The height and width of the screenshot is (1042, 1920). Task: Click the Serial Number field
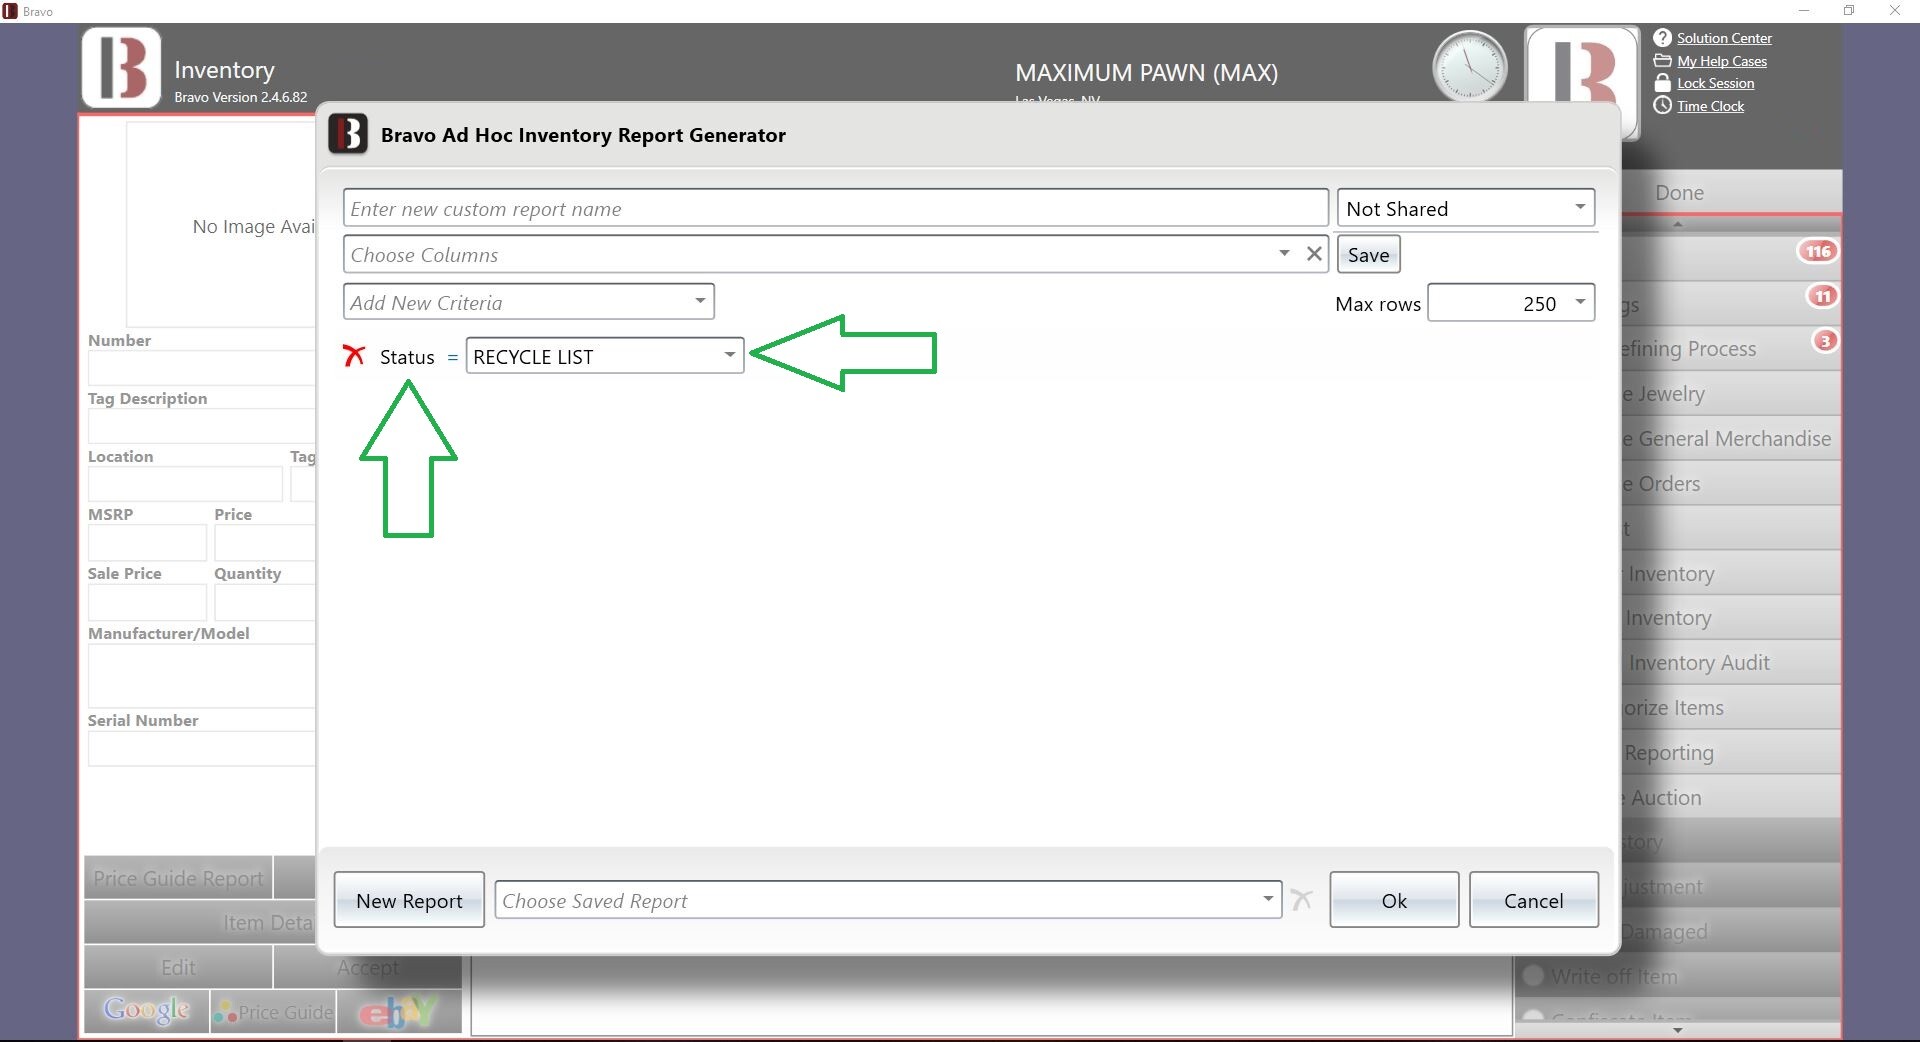pyautogui.click(x=202, y=748)
